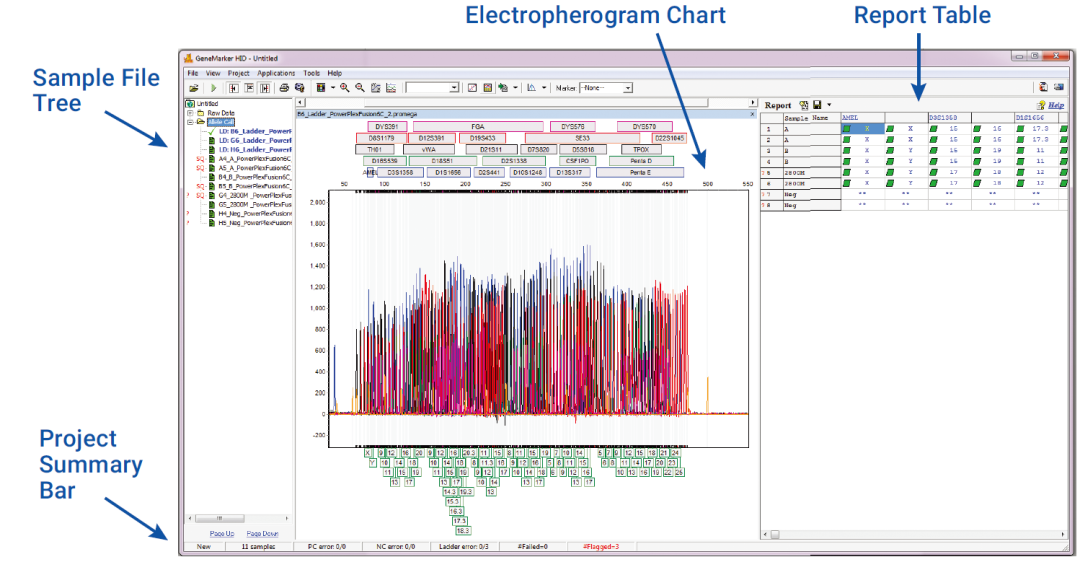
Task: Click the 17.3 allele label below the chart
Action: click(x=459, y=521)
